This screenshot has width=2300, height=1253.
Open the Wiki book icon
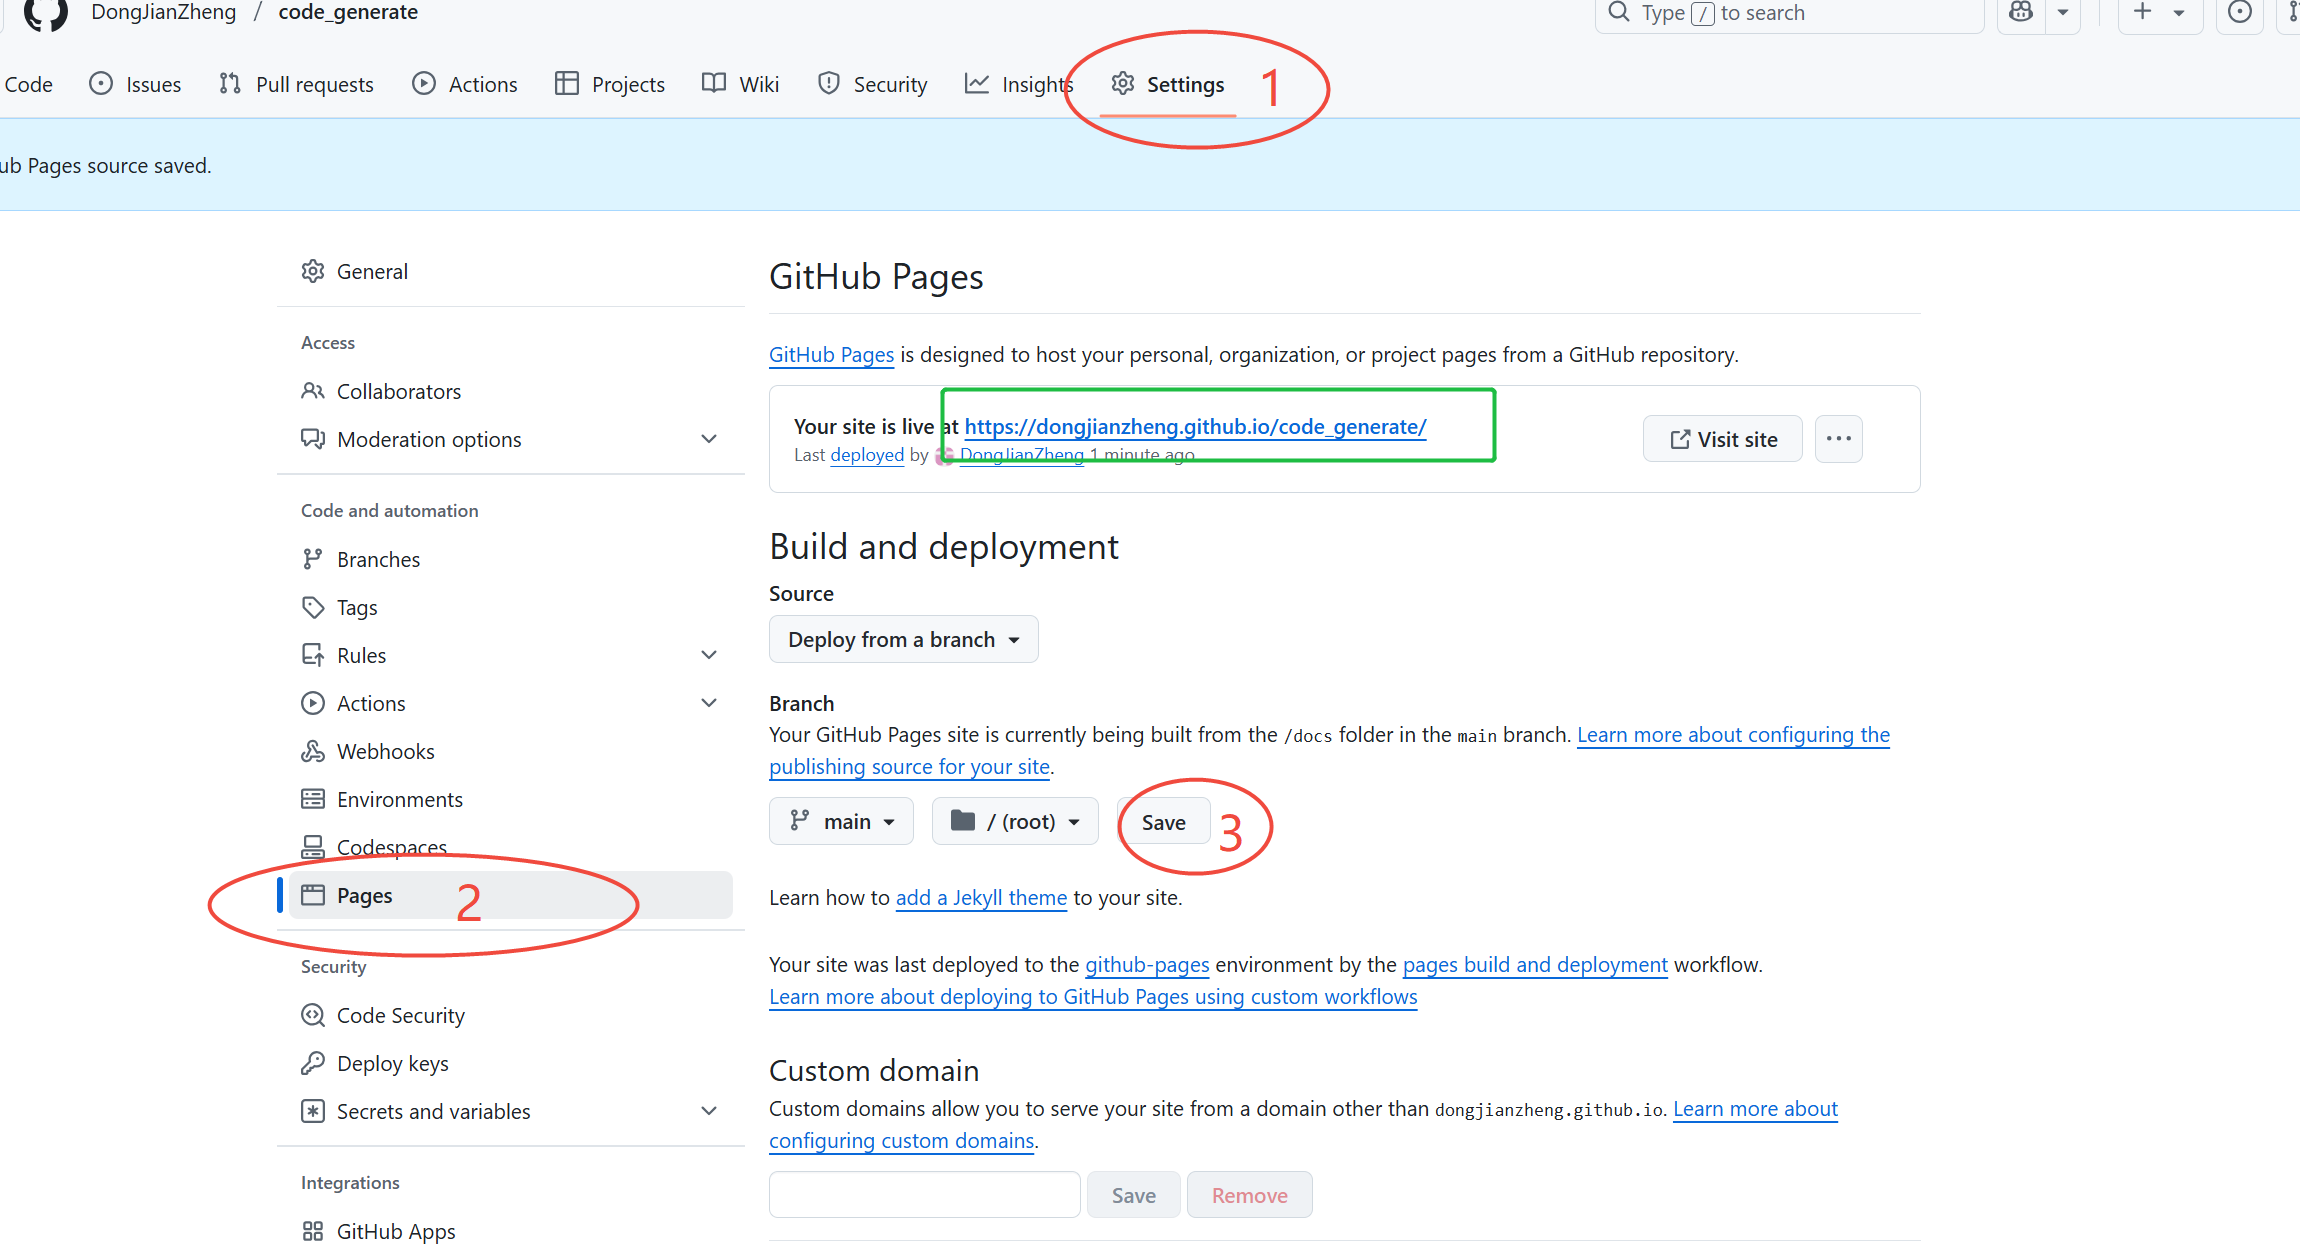[x=712, y=84]
